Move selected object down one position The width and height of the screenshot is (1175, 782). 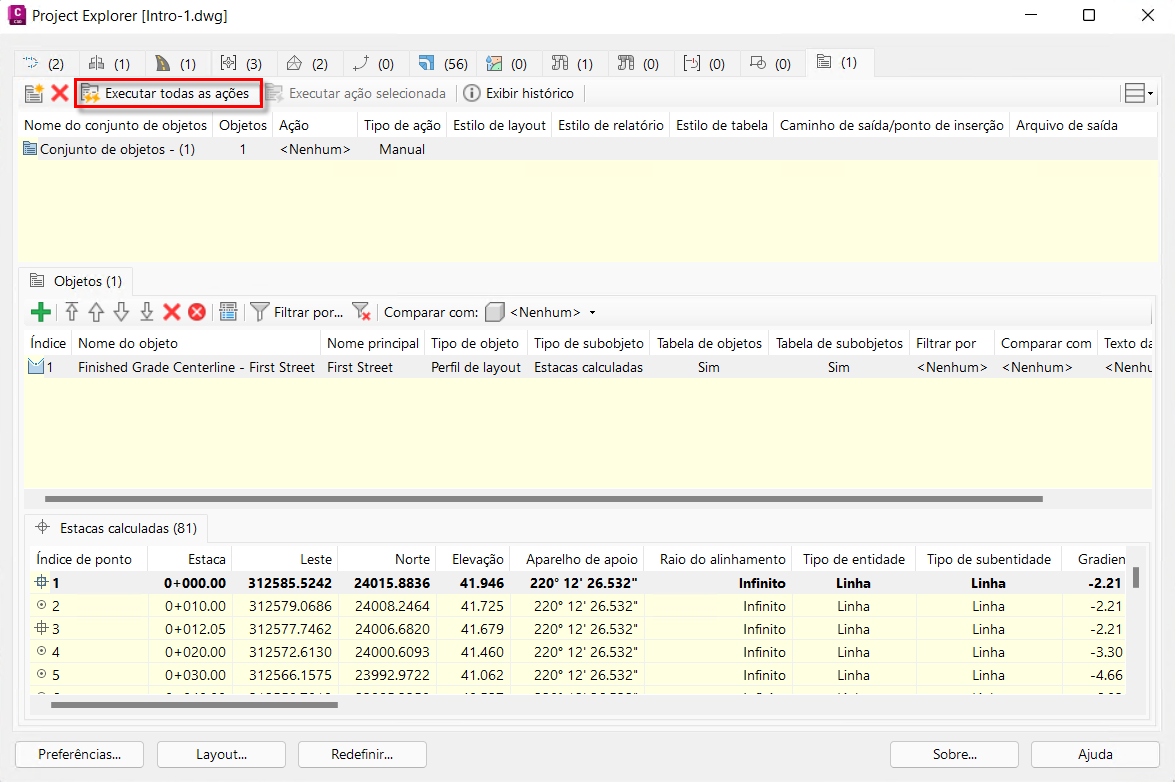[x=121, y=312]
